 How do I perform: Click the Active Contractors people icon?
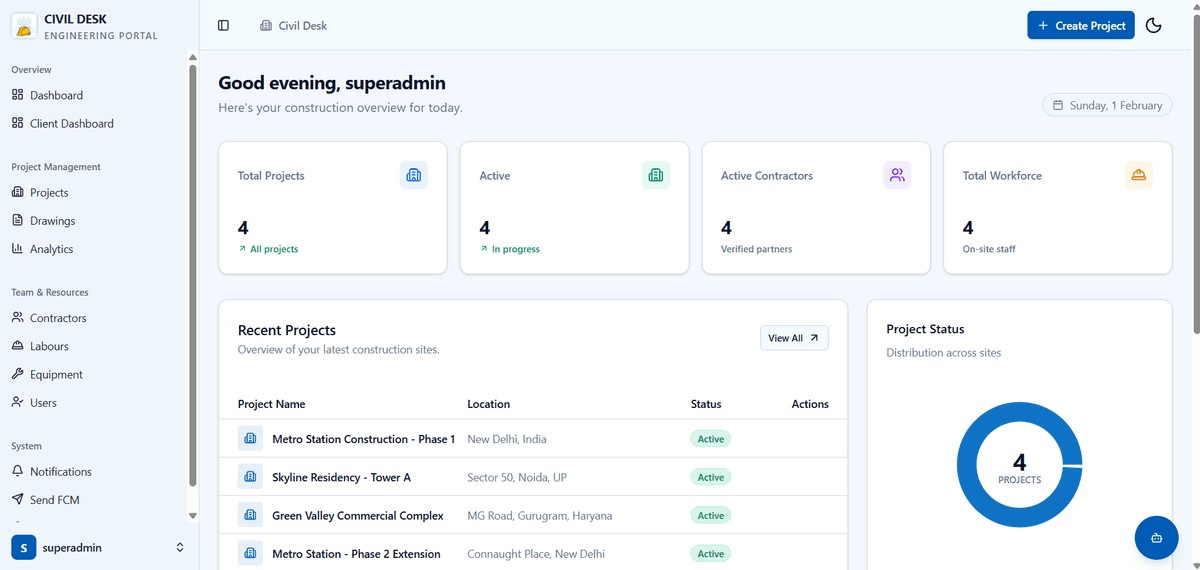click(x=897, y=175)
